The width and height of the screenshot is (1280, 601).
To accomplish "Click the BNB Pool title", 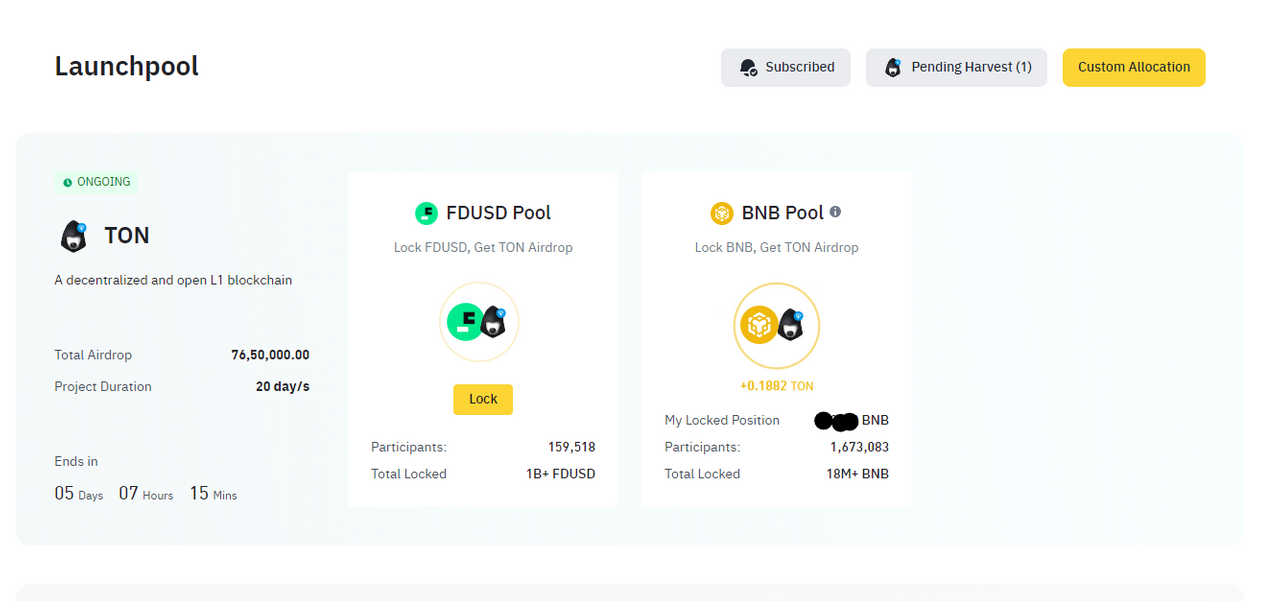I will tap(783, 213).
